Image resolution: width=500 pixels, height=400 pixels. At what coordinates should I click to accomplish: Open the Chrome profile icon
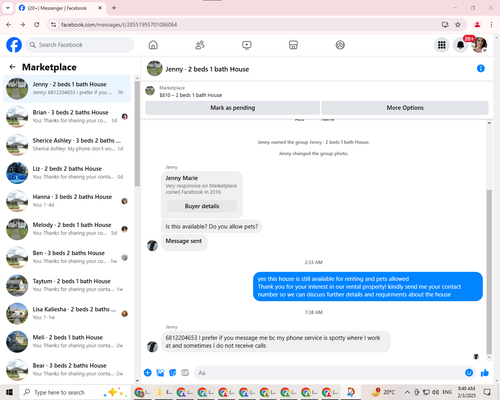coord(477,24)
